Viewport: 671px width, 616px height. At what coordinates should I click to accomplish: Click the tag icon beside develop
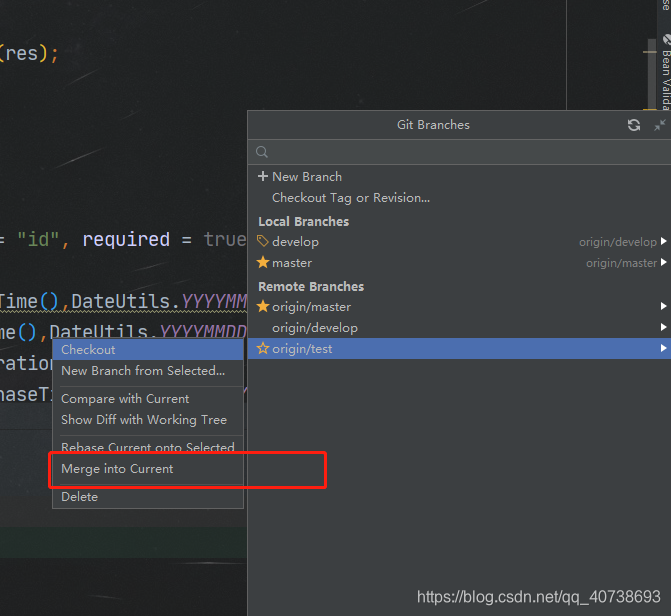263,241
